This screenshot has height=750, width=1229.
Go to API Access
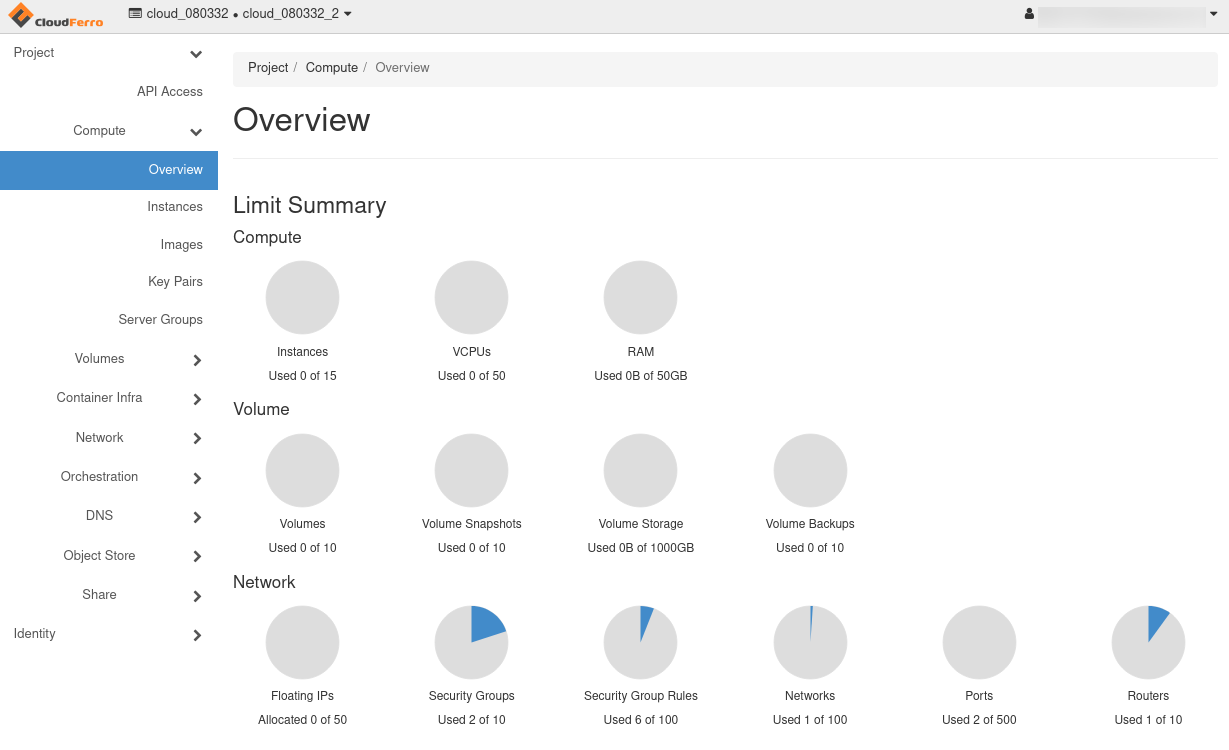(x=169, y=92)
